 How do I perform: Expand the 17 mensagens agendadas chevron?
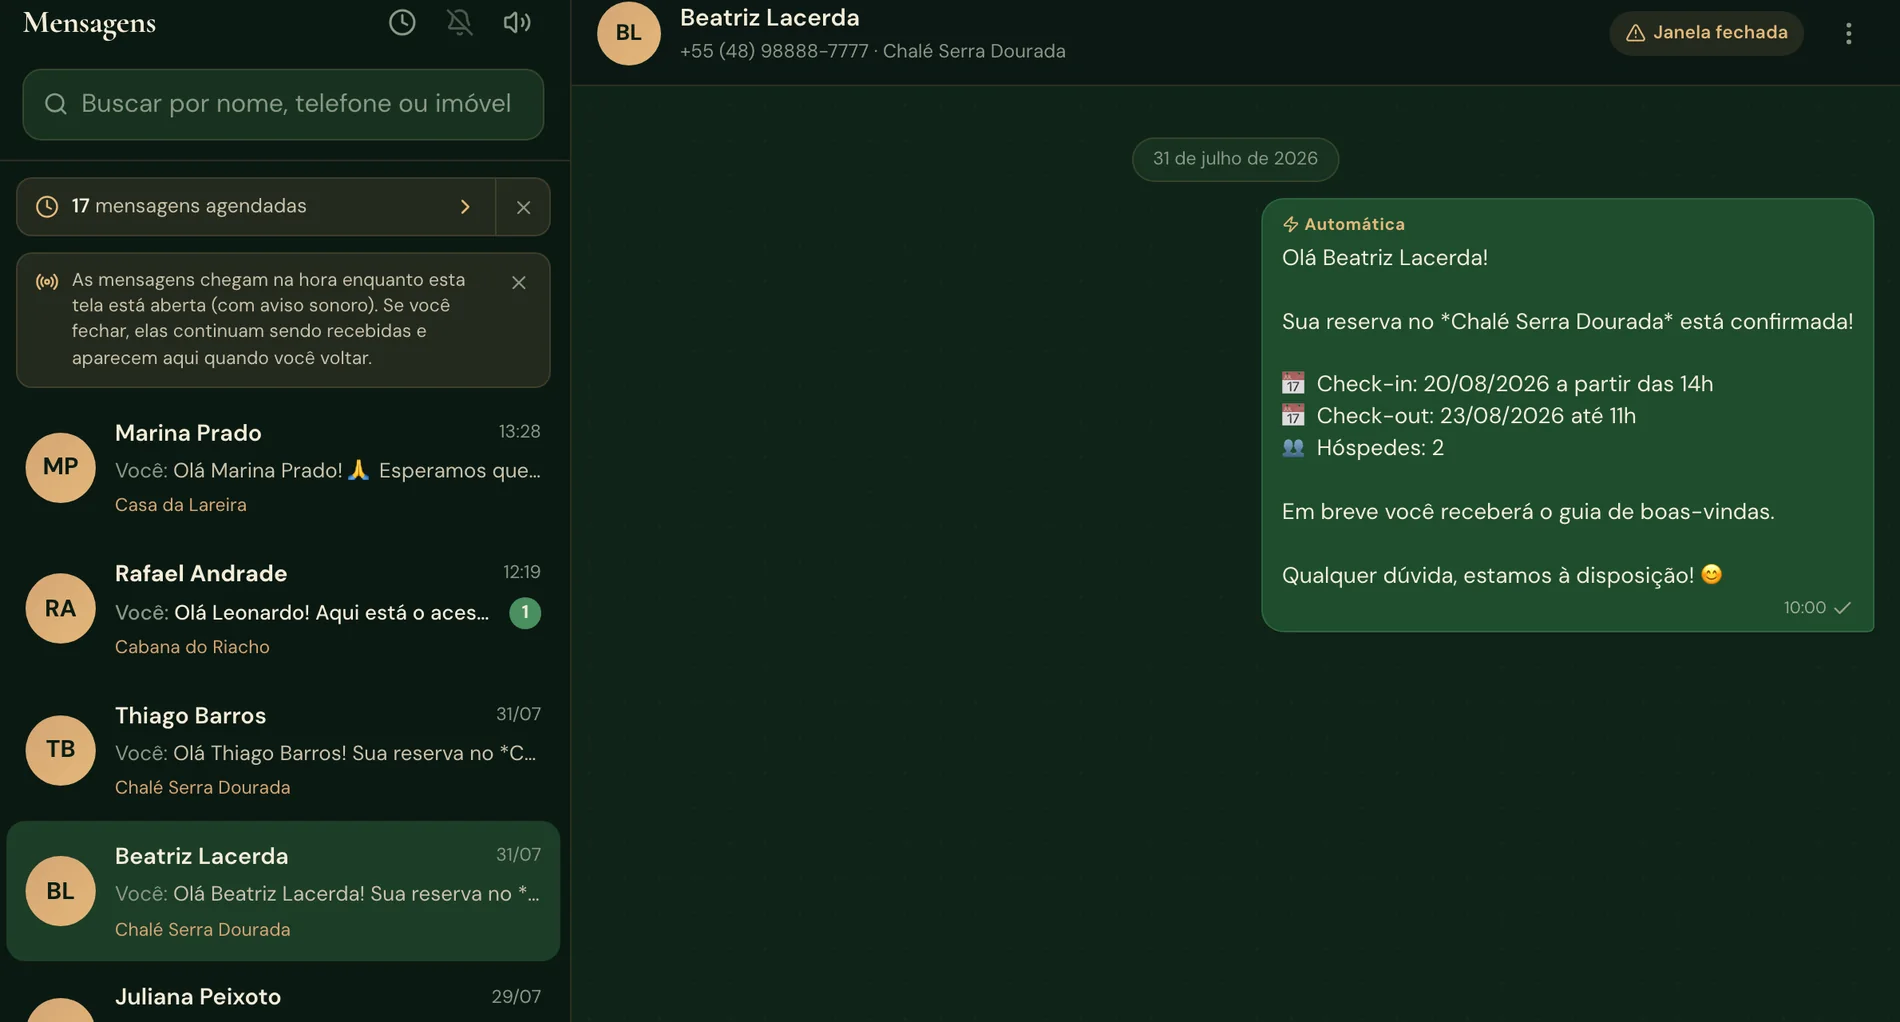click(x=465, y=207)
